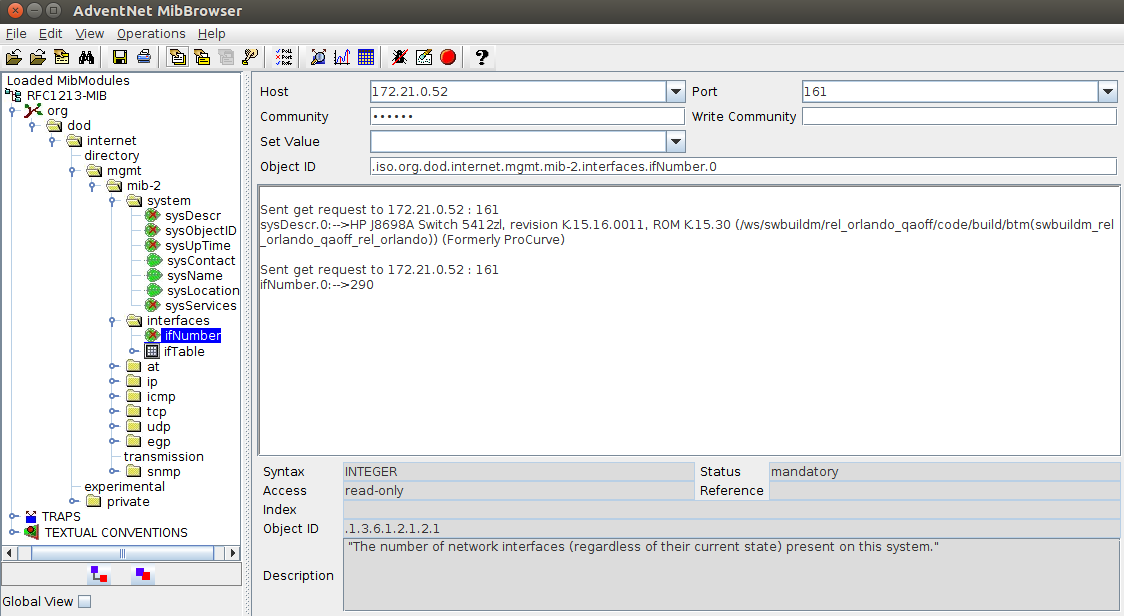The width and height of the screenshot is (1124, 616).
Task: Click the line graph icon
Action: 342,57
